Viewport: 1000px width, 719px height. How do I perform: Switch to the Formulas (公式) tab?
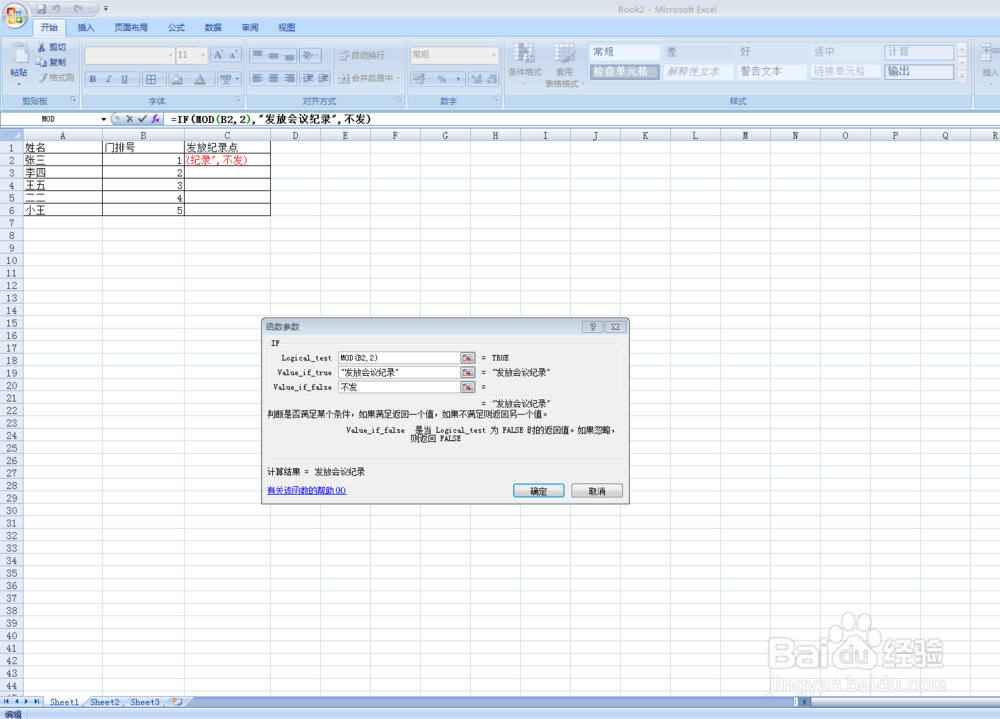point(176,27)
